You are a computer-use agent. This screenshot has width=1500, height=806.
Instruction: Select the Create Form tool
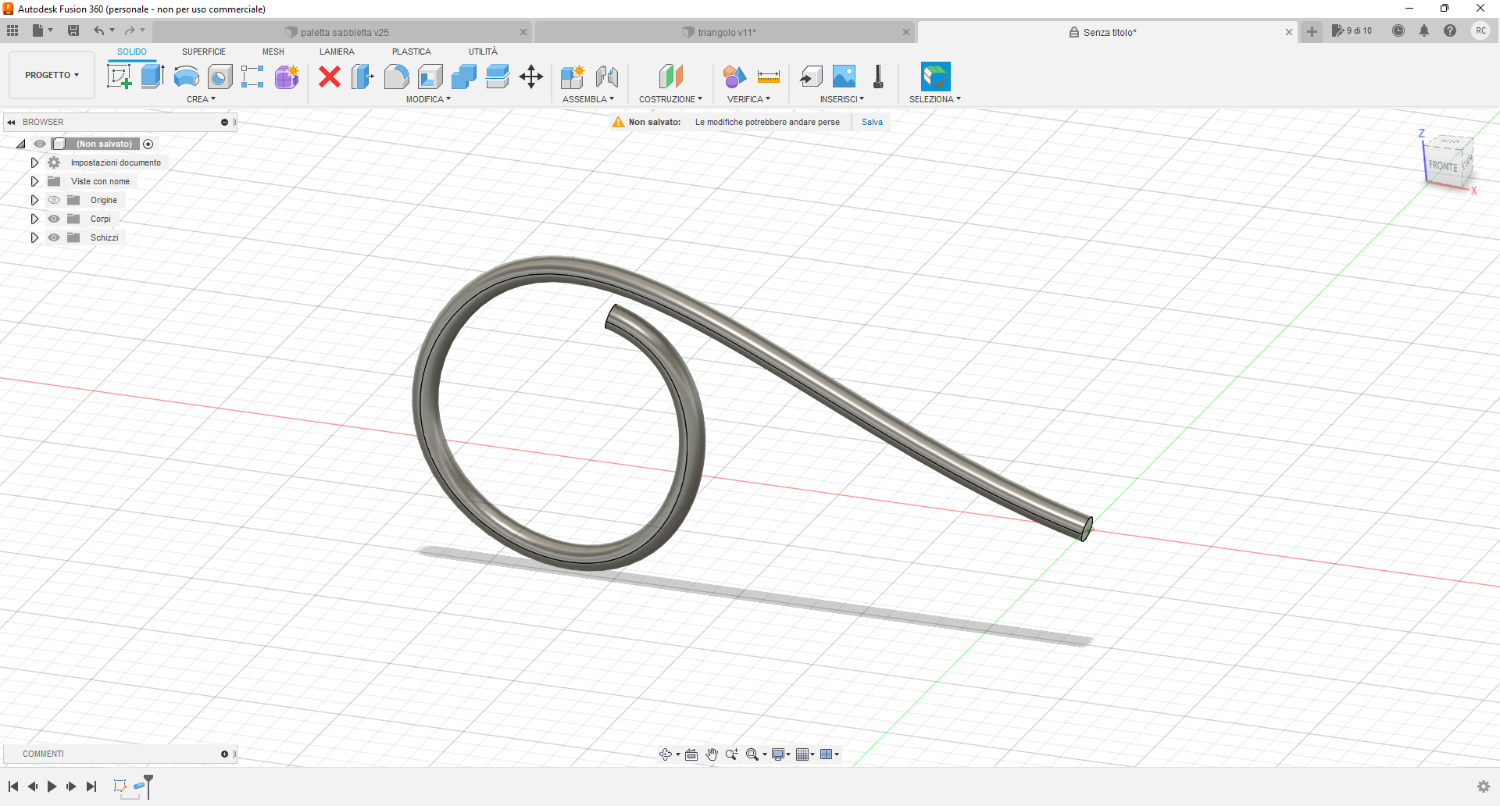click(x=287, y=76)
